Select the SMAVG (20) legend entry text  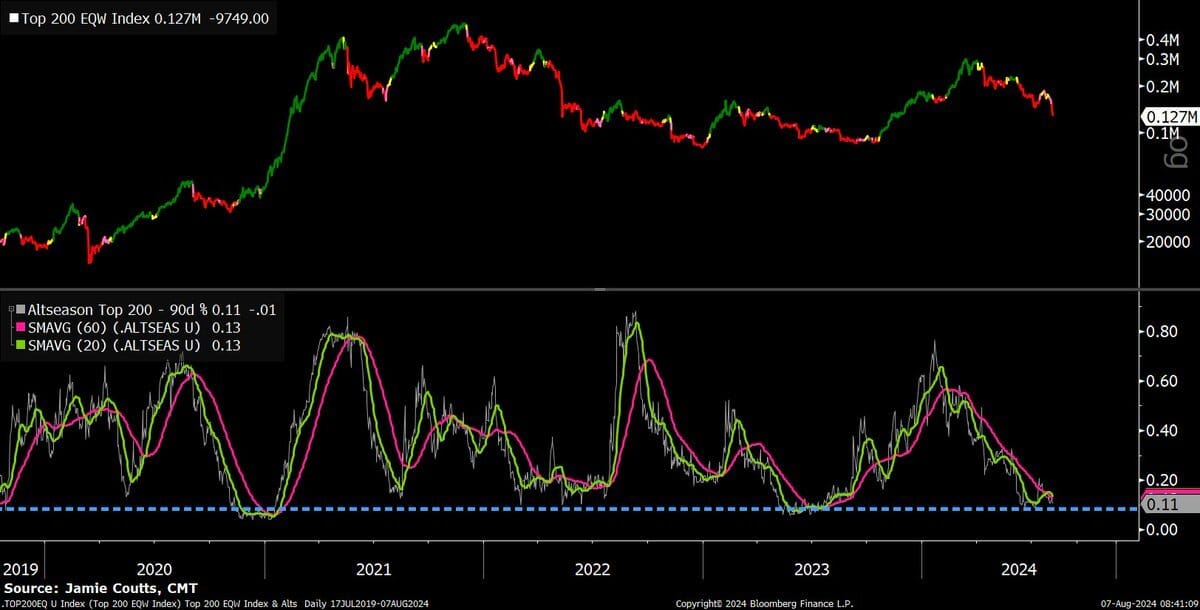click(115, 345)
